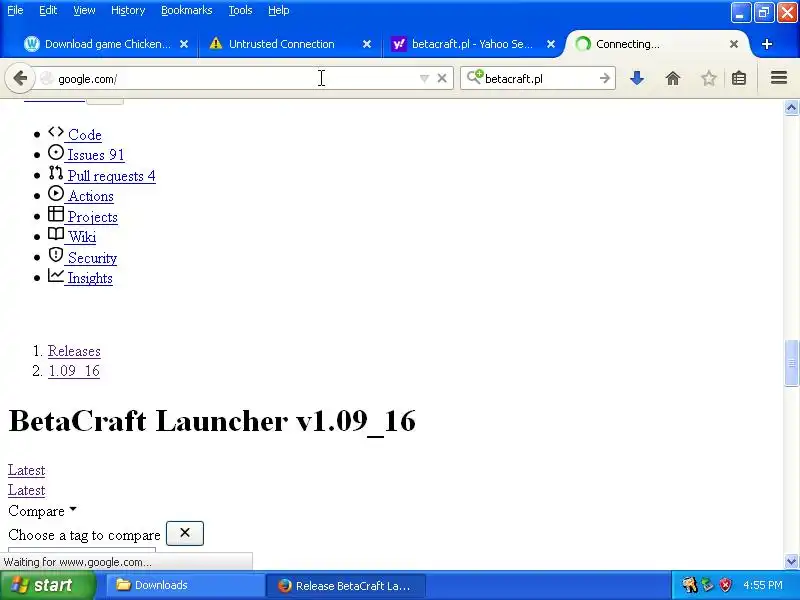Open the Projects link
This screenshot has height=600, width=800.
(93, 217)
